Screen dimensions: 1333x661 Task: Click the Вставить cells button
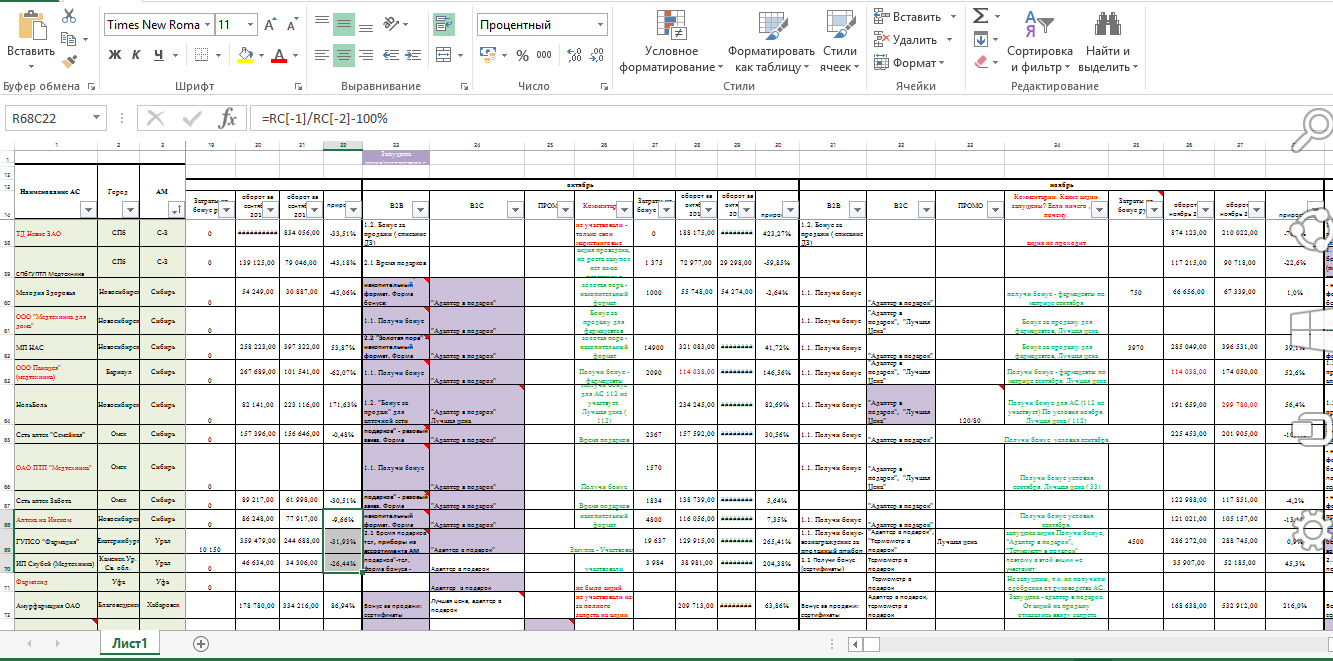[x=907, y=16]
